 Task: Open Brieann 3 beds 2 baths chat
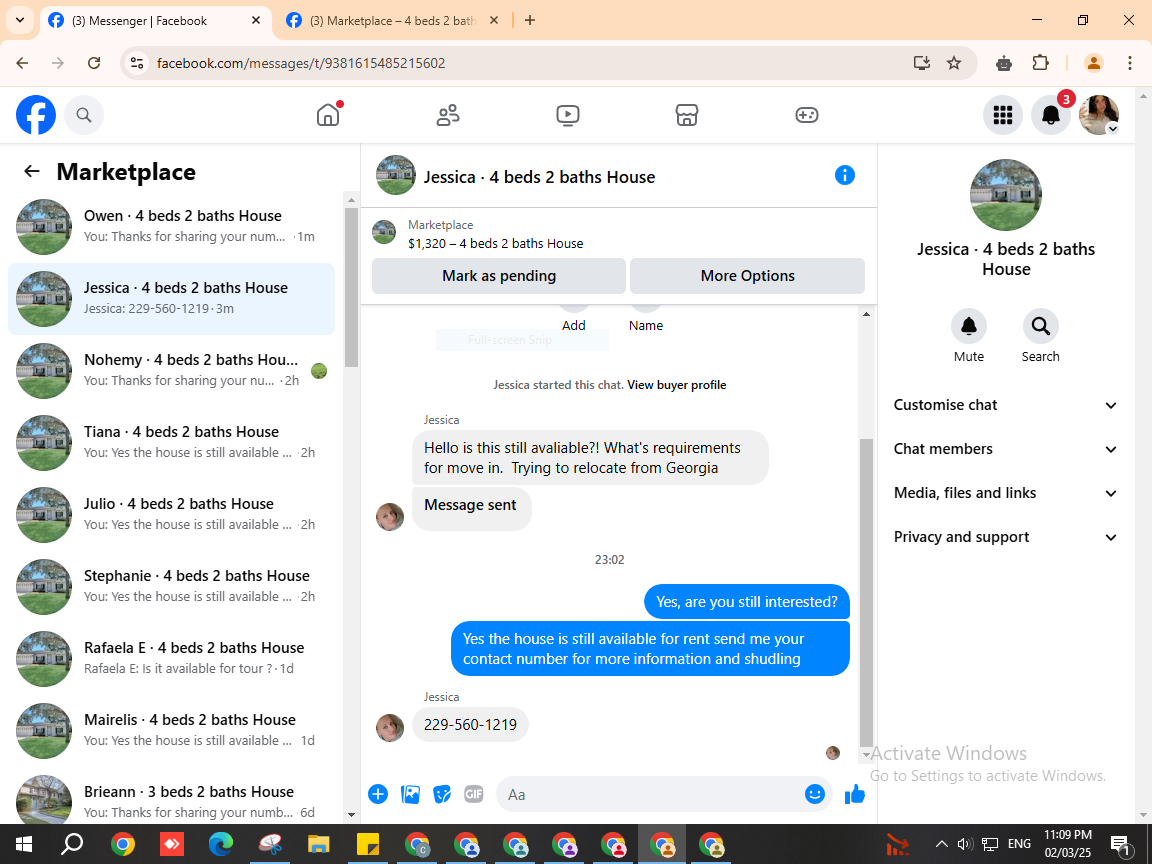pyautogui.click(x=171, y=798)
